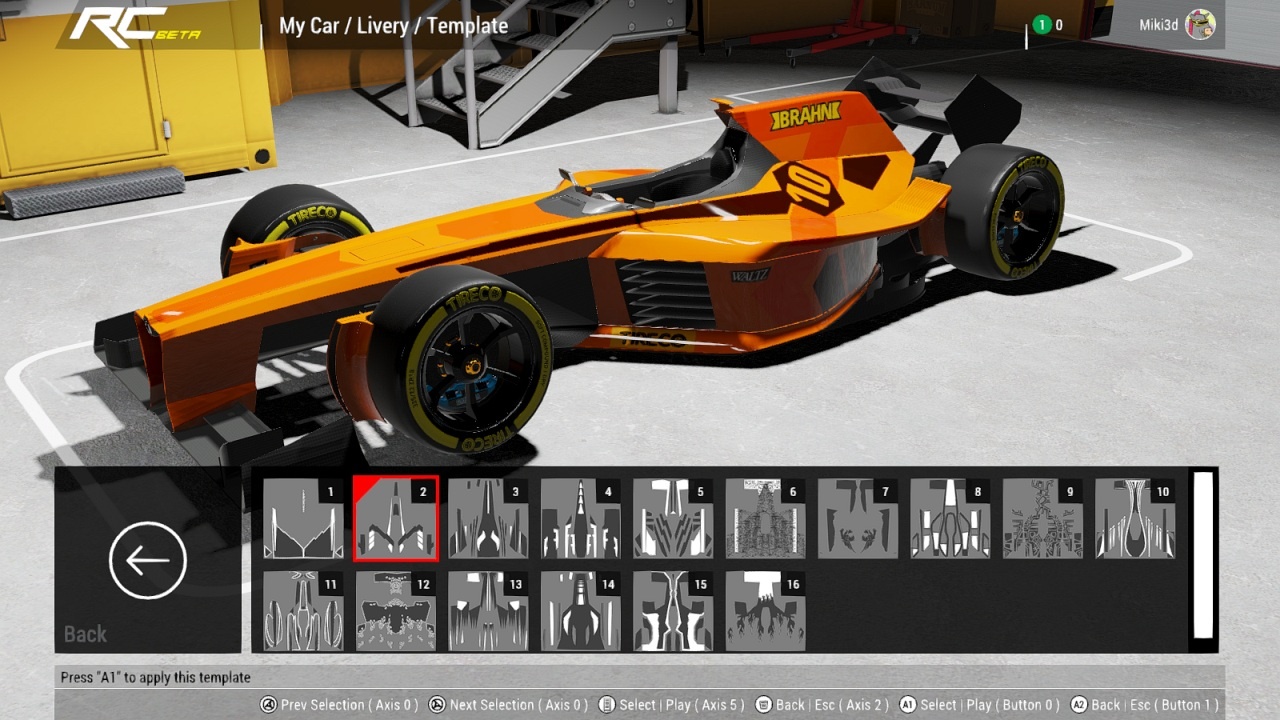Click the Miki3d username text
The image size is (1280, 720).
1158,25
